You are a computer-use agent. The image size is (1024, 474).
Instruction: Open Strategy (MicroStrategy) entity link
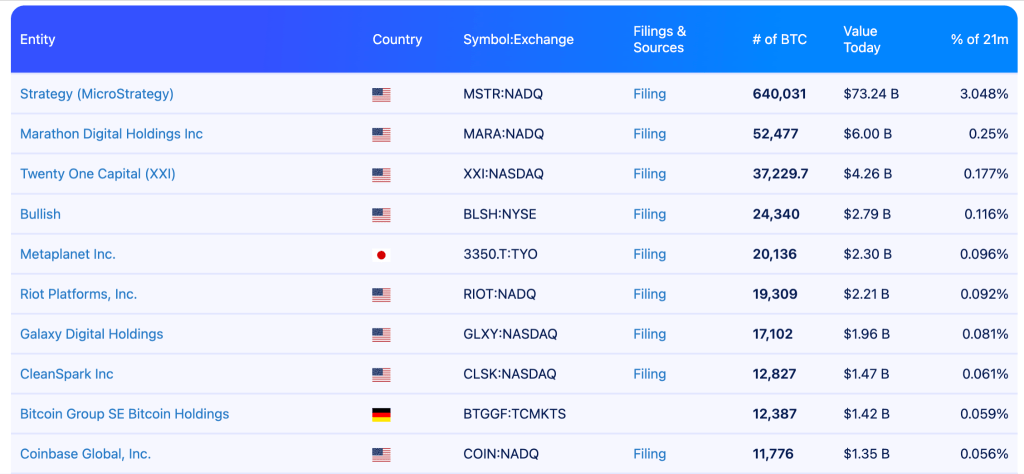tap(97, 94)
